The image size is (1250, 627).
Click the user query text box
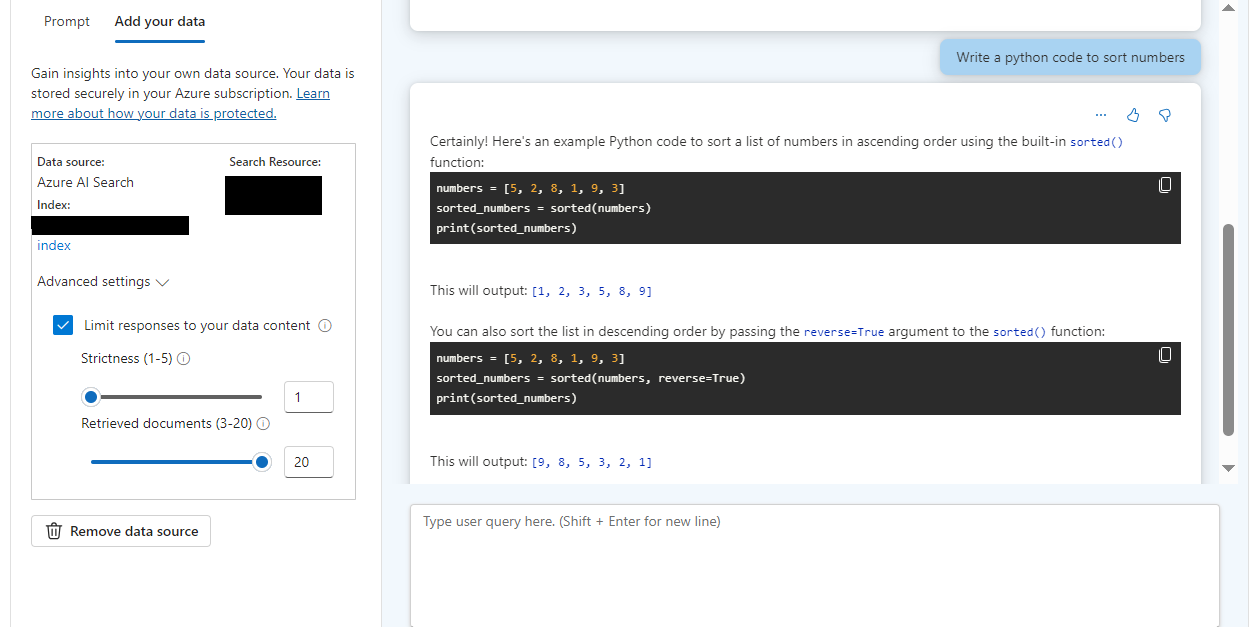[x=814, y=565]
